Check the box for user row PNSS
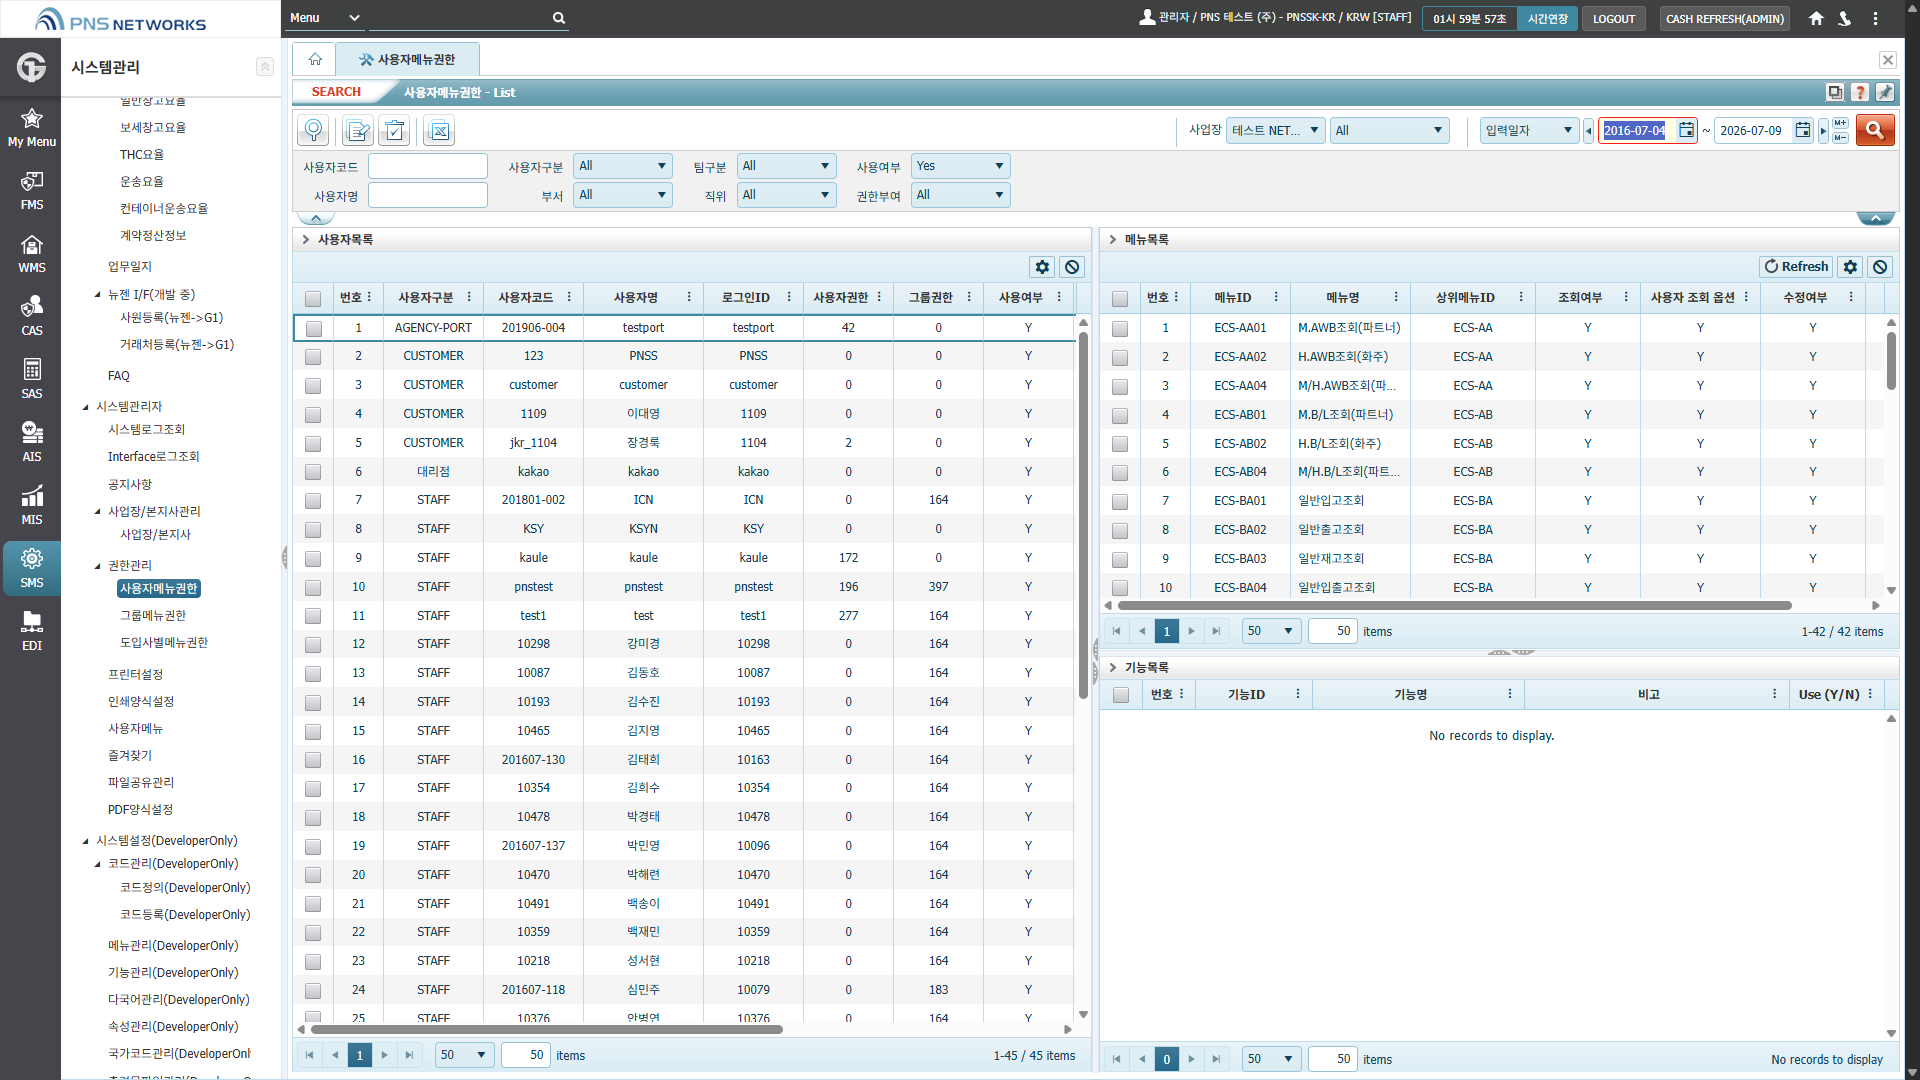The image size is (1920, 1080). click(313, 357)
